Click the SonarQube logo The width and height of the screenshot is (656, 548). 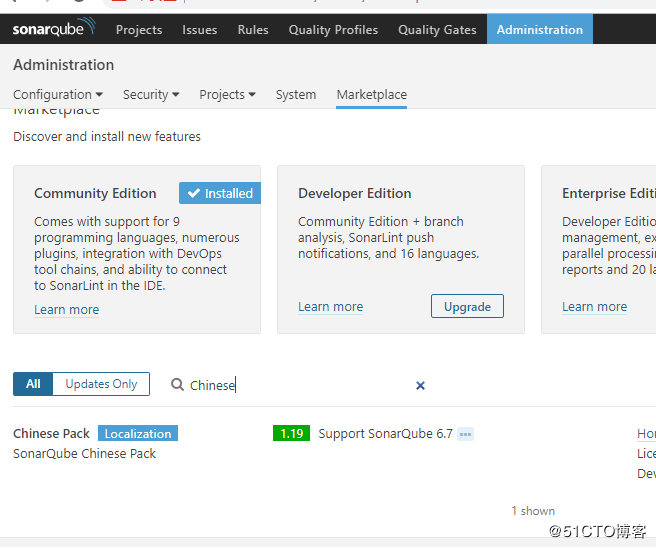[x=54, y=29]
